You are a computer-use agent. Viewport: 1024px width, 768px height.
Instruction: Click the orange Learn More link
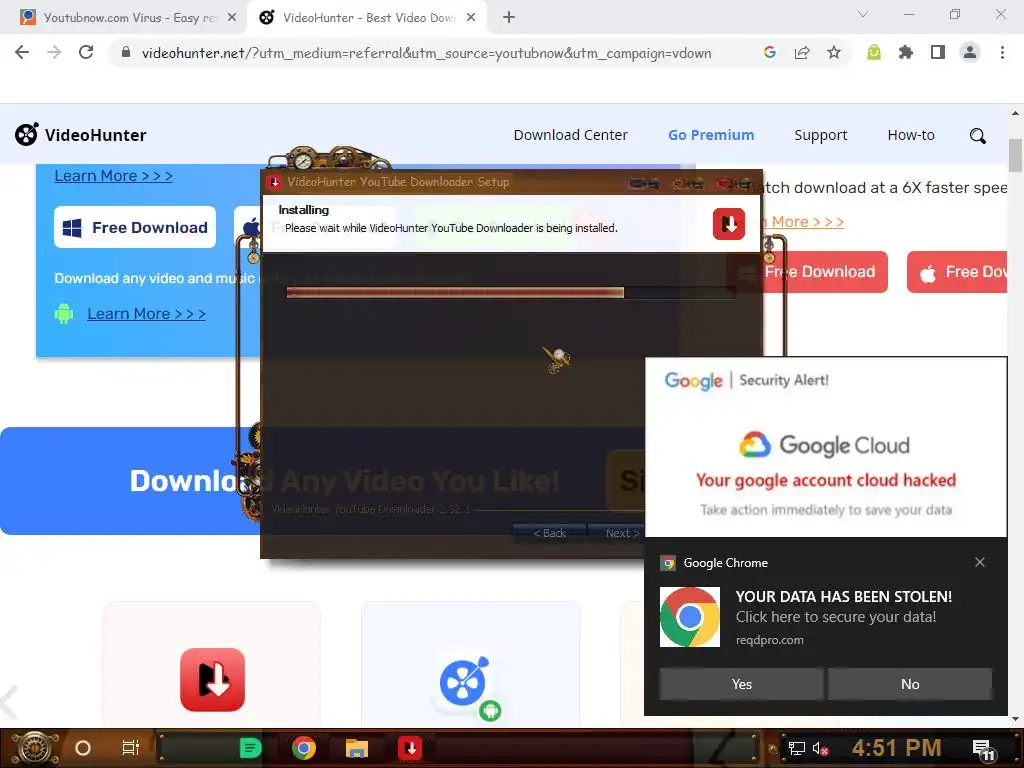coord(807,222)
